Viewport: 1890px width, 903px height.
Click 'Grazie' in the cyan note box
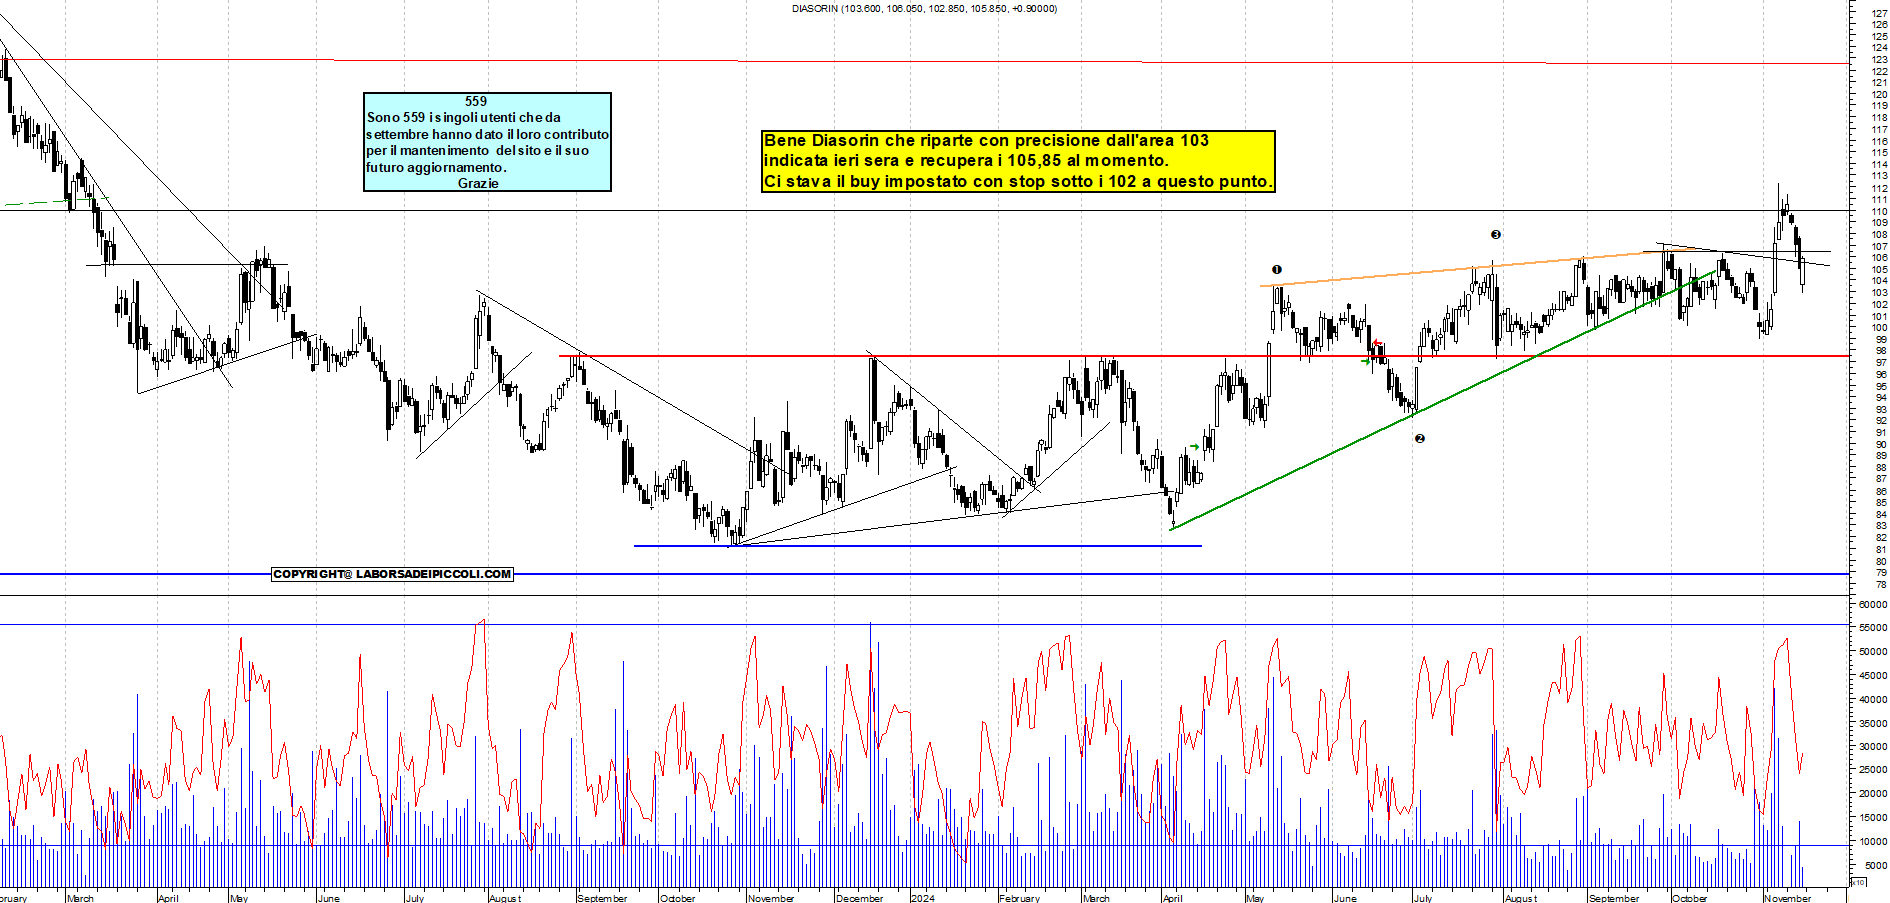[478, 183]
